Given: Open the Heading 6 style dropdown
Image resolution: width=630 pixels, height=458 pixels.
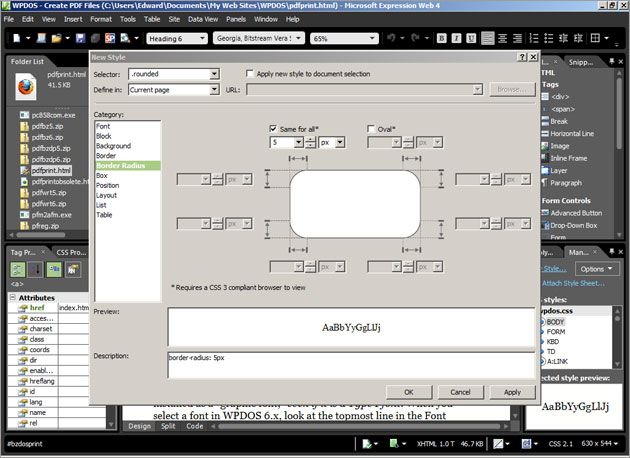Looking at the screenshot, I should (202, 38).
